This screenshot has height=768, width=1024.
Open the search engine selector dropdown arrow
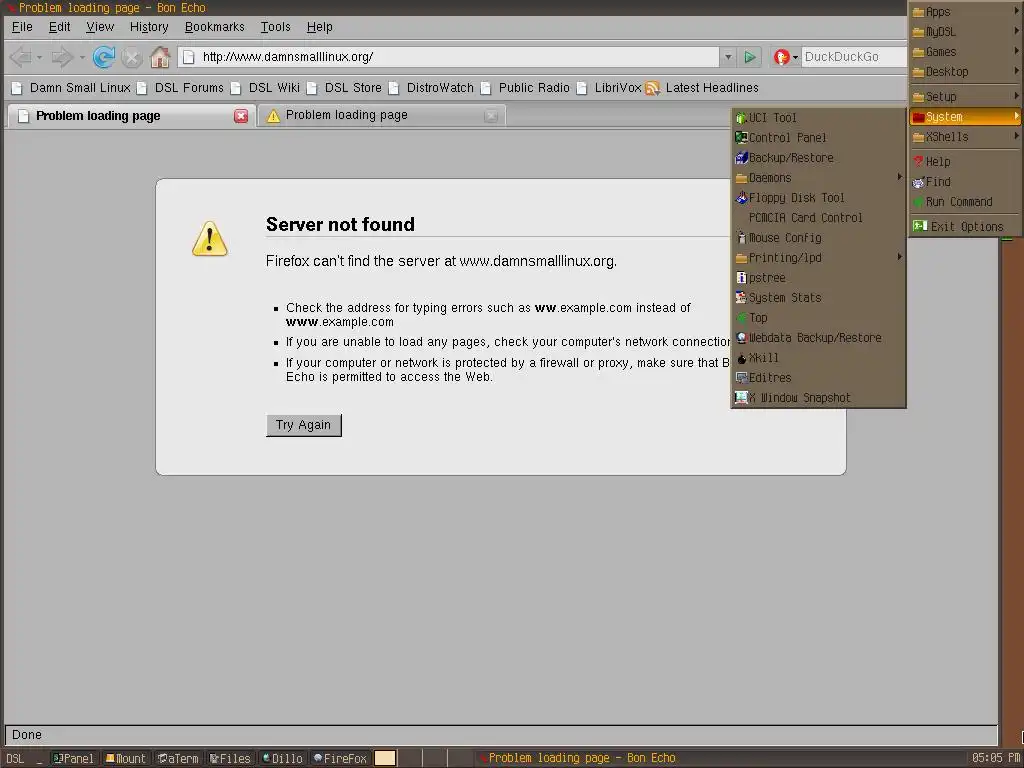tap(795, 58)
